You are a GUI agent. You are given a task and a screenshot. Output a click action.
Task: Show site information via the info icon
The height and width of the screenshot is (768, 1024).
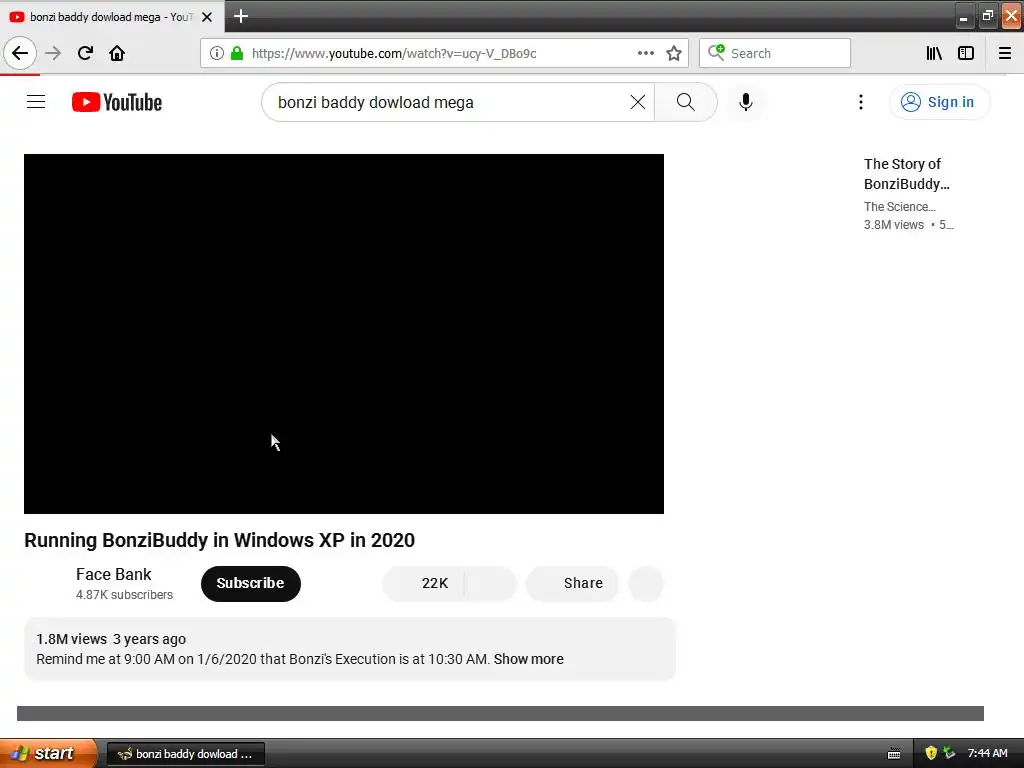[x=217, y=53]
